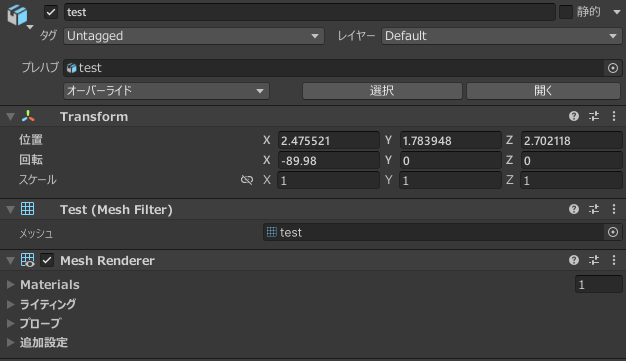Open Mesh Filter help reference icon

point(574,209)
